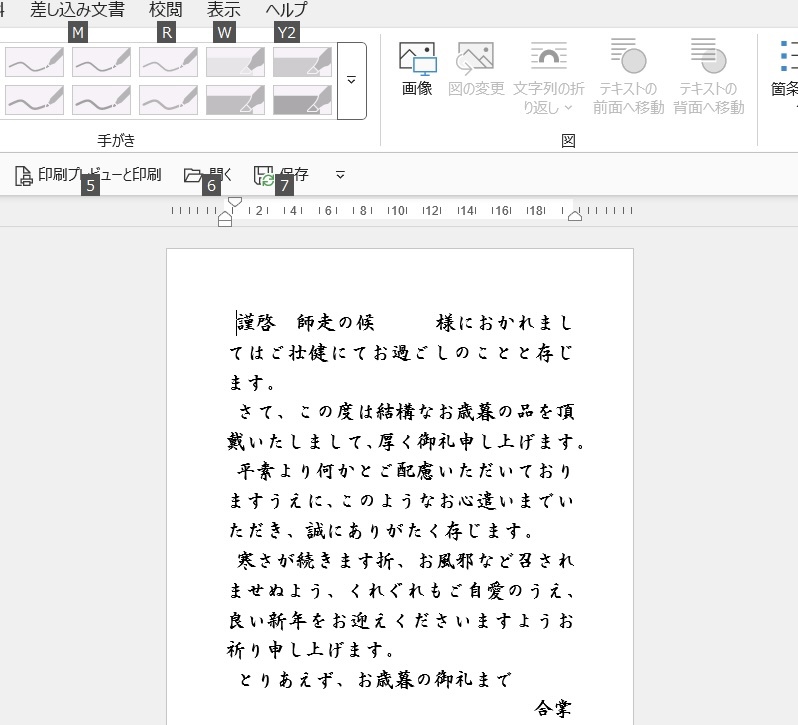Screen dimensions: 798x725
Task: Click the line beginning さて、この度は結構な
Action: click(406, 412)
